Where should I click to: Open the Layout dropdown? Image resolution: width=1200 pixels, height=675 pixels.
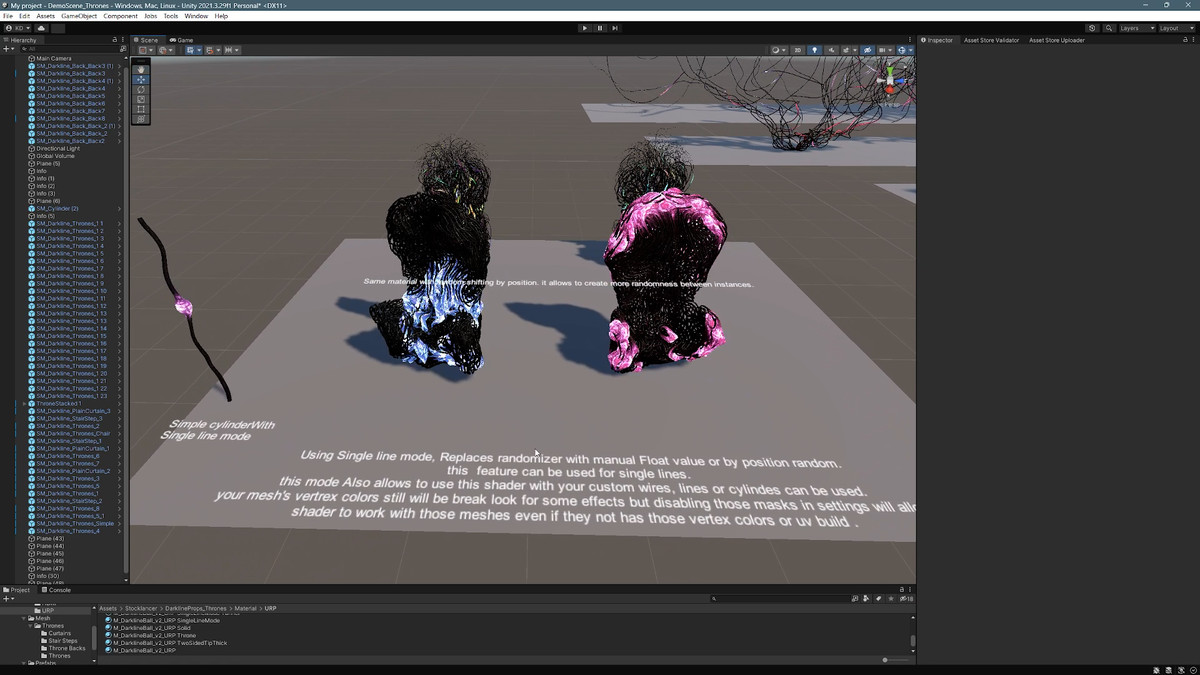coord(1174,28)
